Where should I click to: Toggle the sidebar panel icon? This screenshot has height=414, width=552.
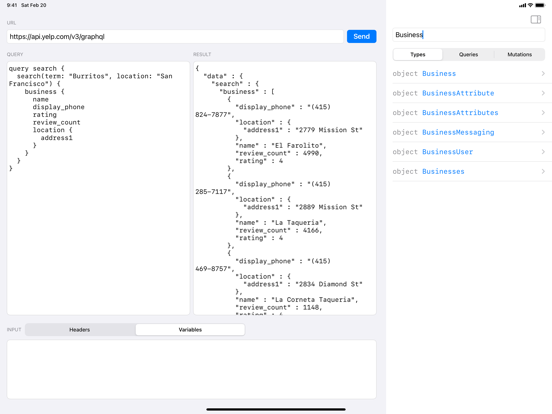(535, 19)
